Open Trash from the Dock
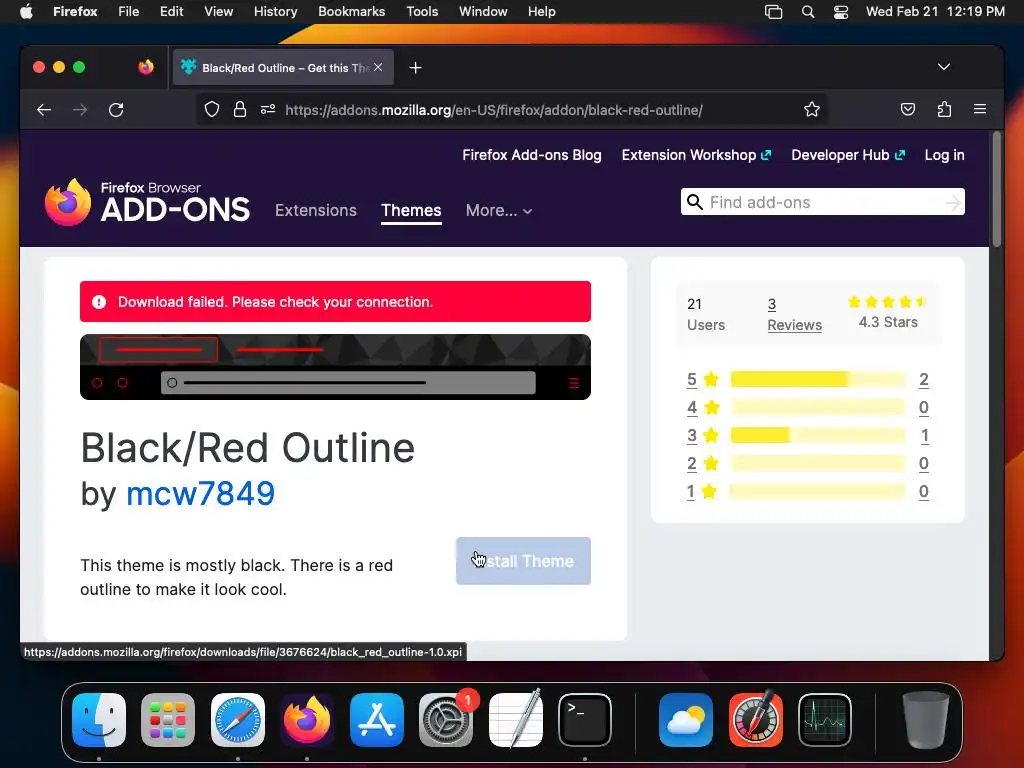The image size is (1024, 768). coord(925,720)
